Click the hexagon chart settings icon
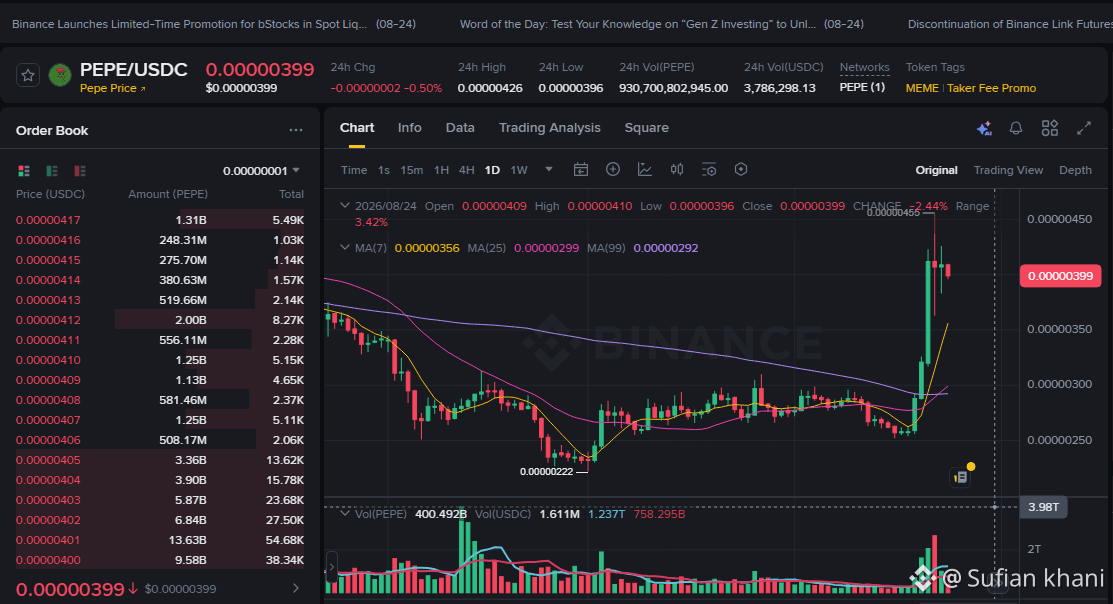 (741, 169)
